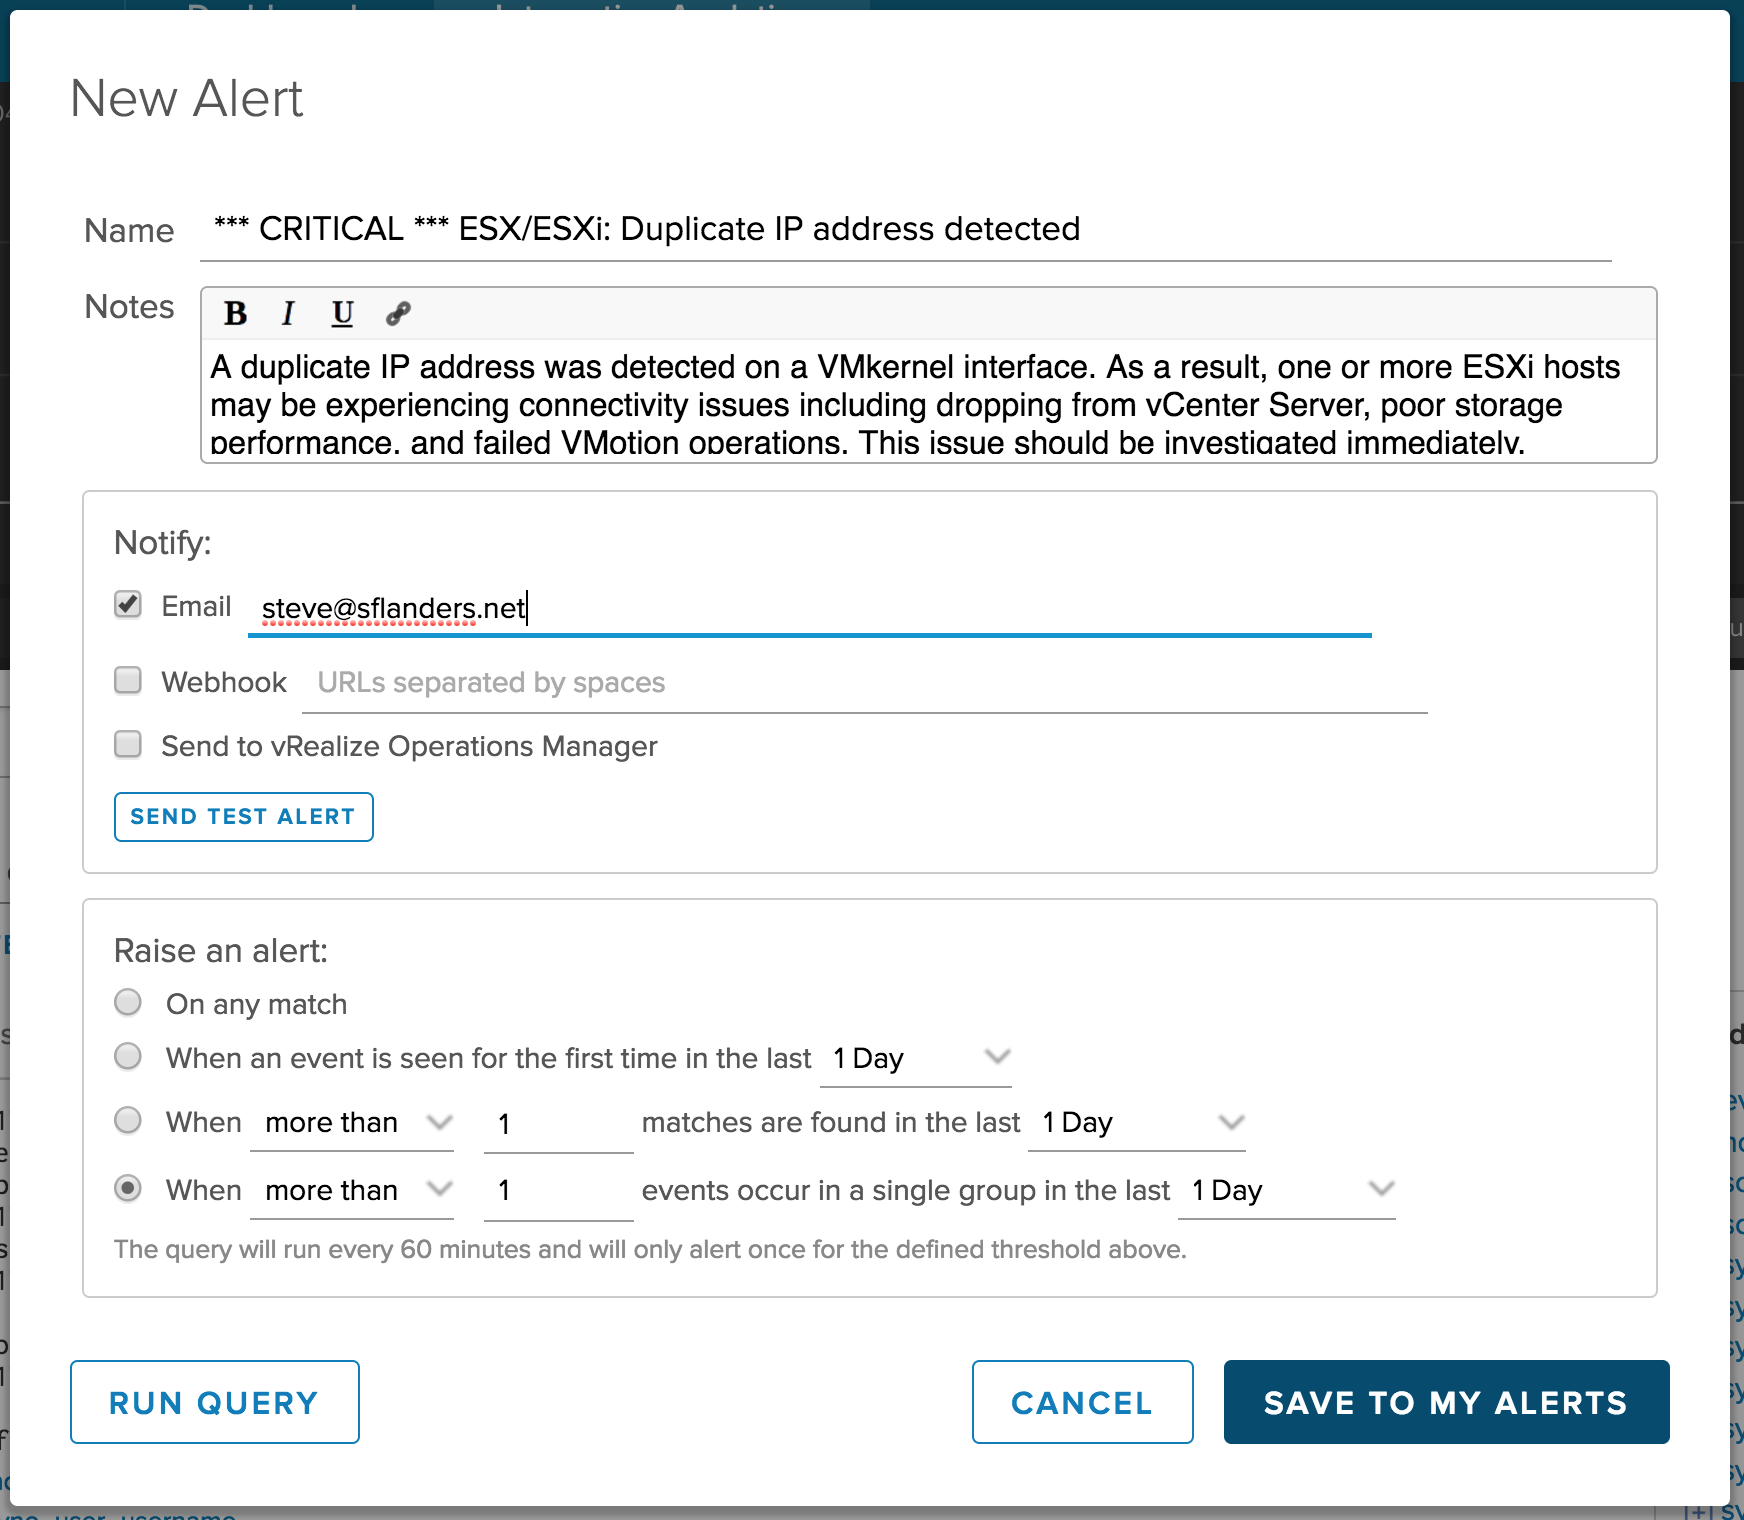Screen dimensions: 1744x1520
Task: Enable the Webhook notification checkbox
Action: click(128, 681)
